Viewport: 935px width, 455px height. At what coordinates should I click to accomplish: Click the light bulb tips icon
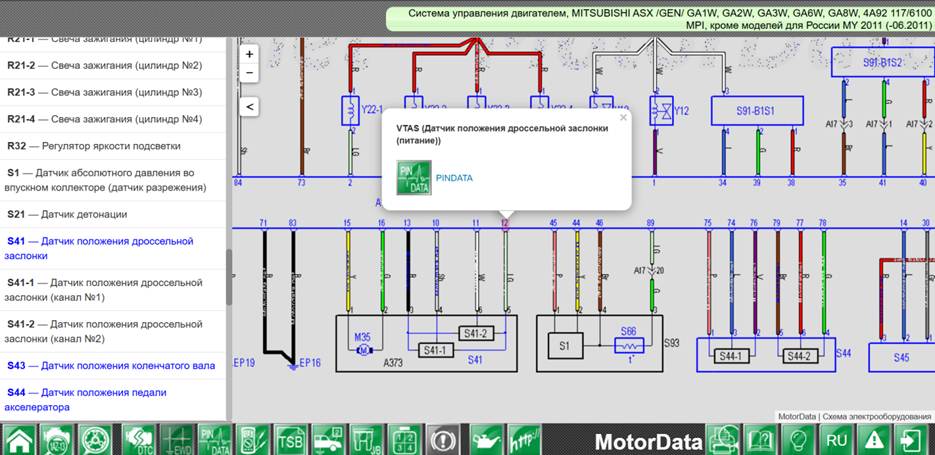pos(798,441)
